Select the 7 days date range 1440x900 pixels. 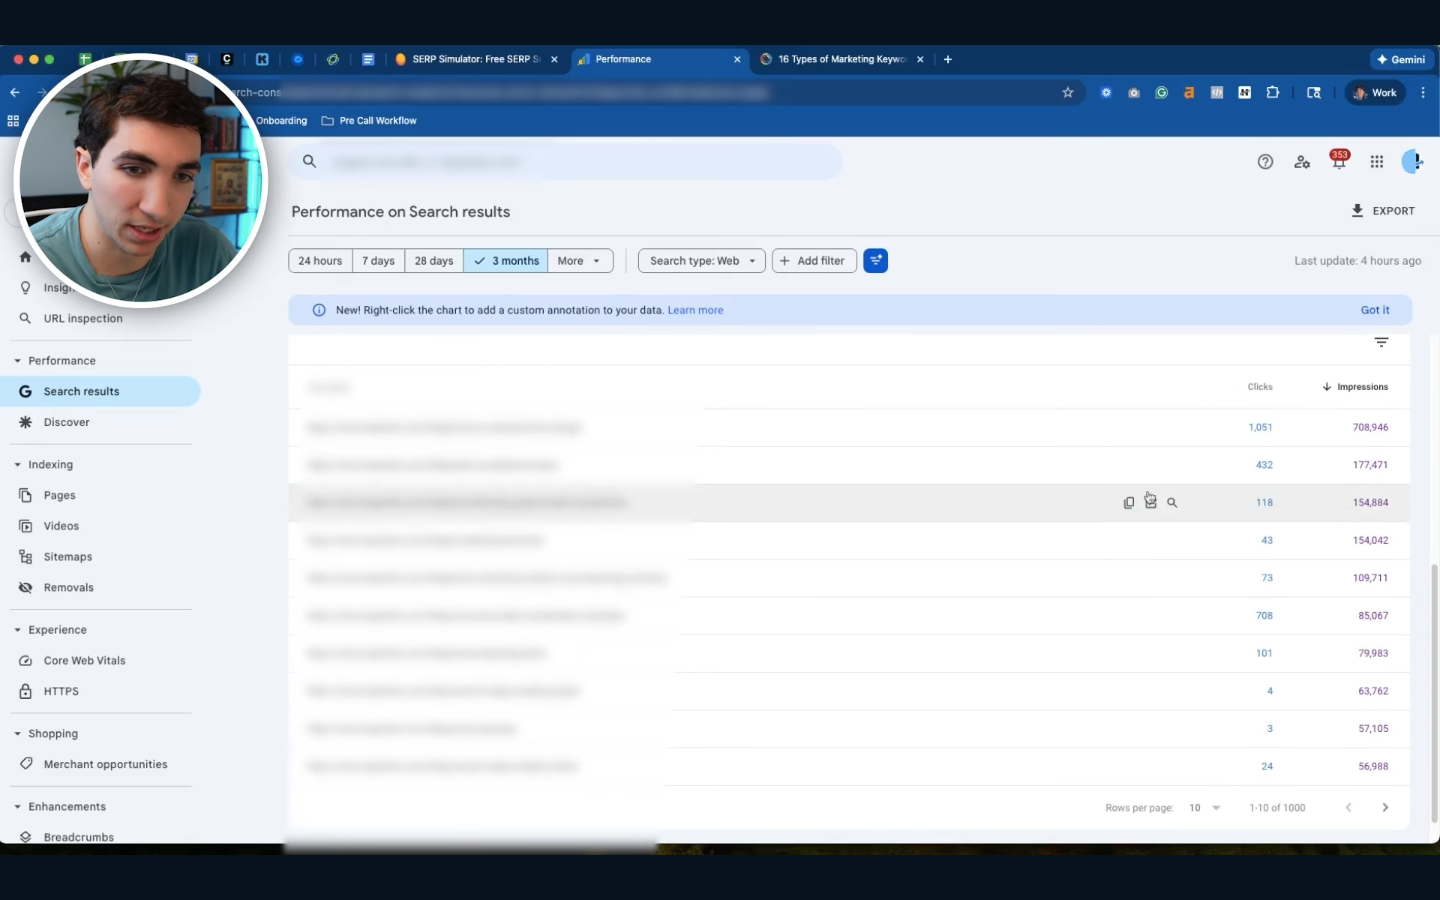point(378,261)
